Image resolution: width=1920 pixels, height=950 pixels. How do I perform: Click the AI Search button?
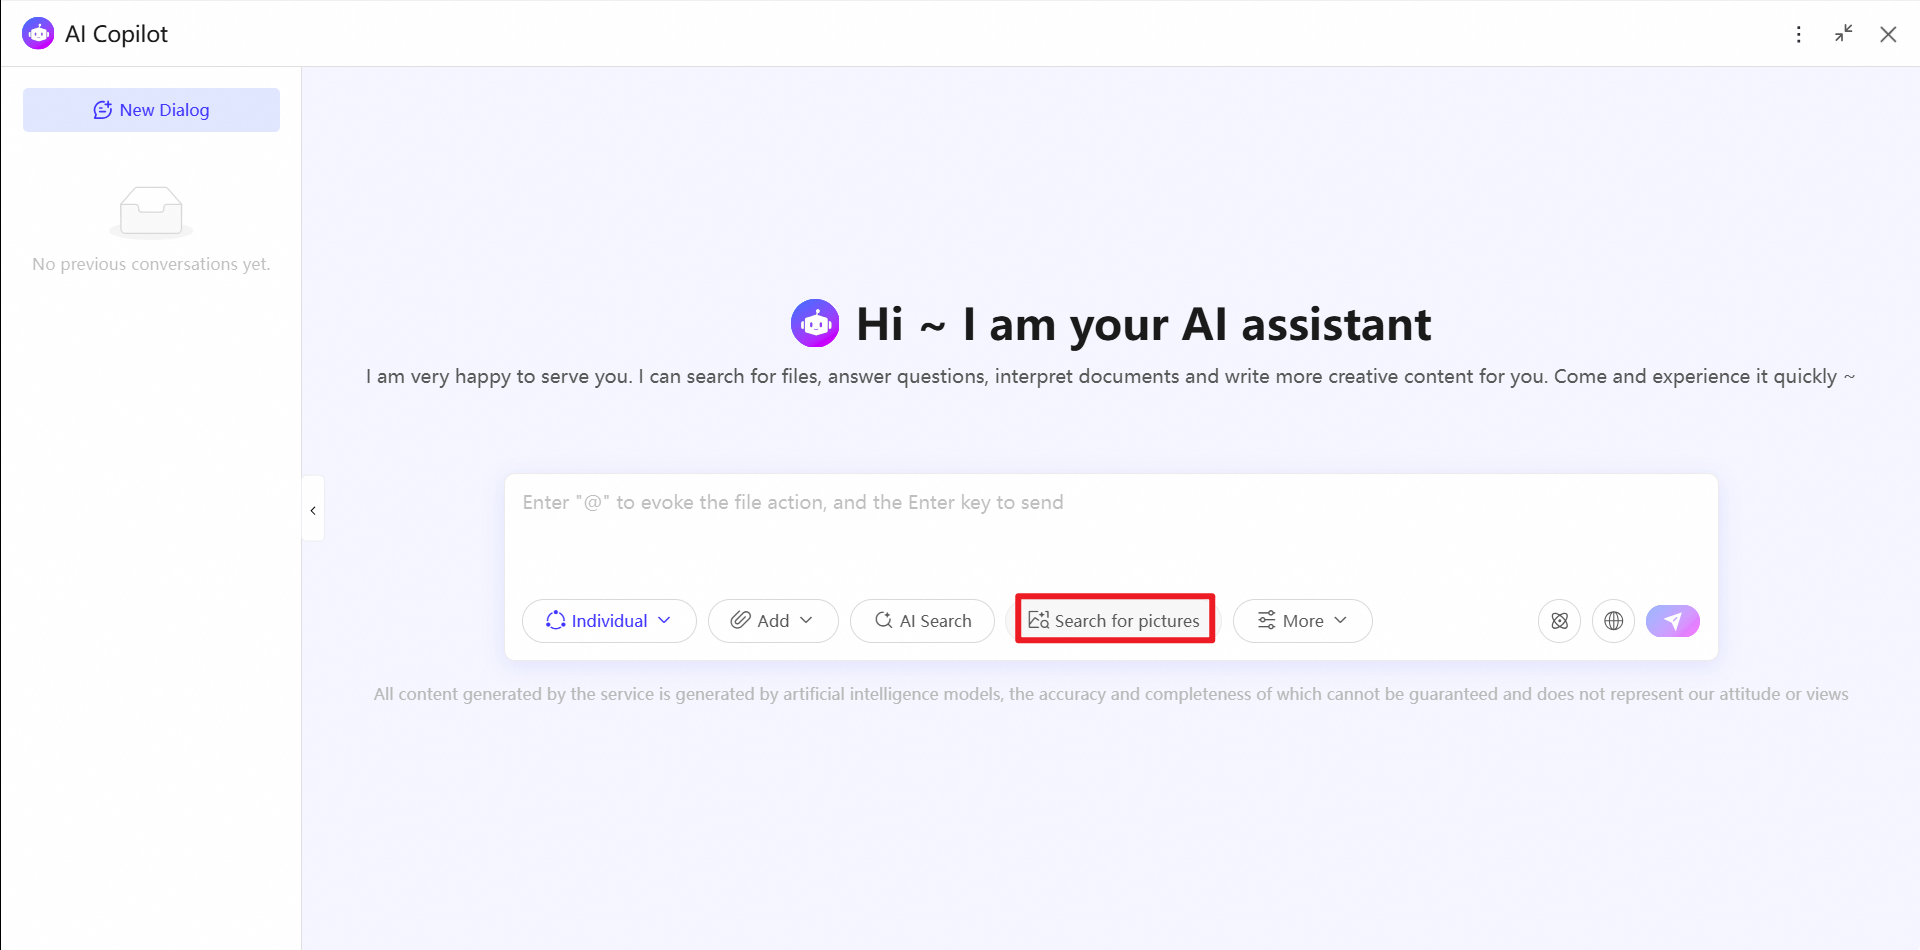coord(922,621)
